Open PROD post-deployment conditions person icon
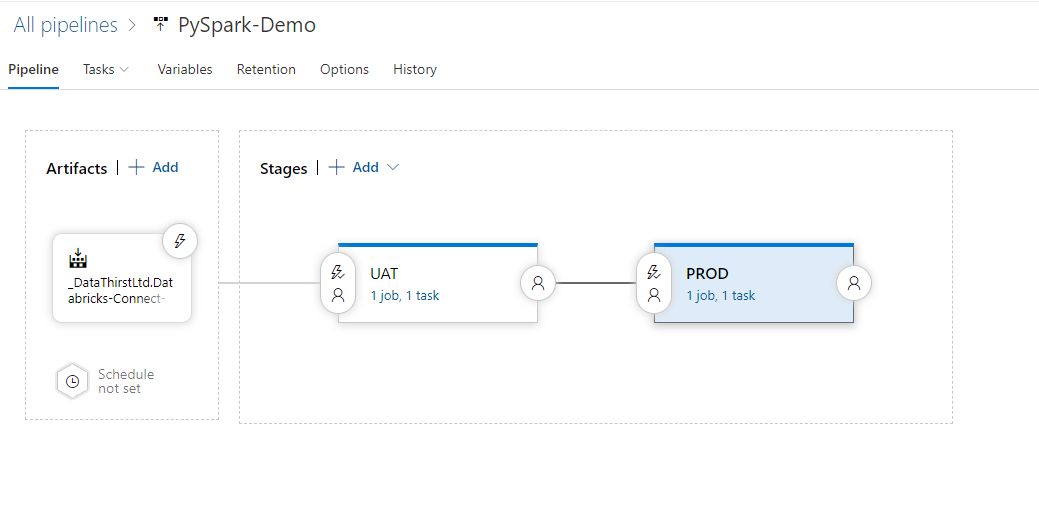The height and width of the screenshot is (510, 1039). pos(854,283)
